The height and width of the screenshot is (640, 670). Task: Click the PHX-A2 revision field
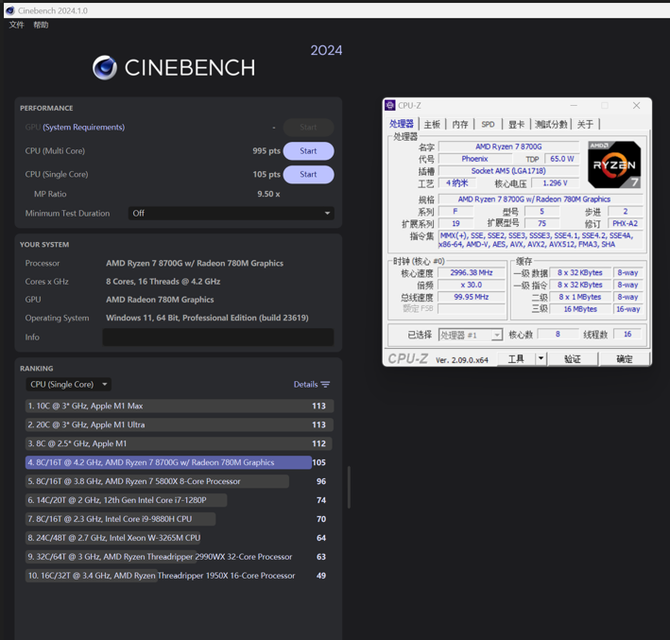[x=625, y=223]
